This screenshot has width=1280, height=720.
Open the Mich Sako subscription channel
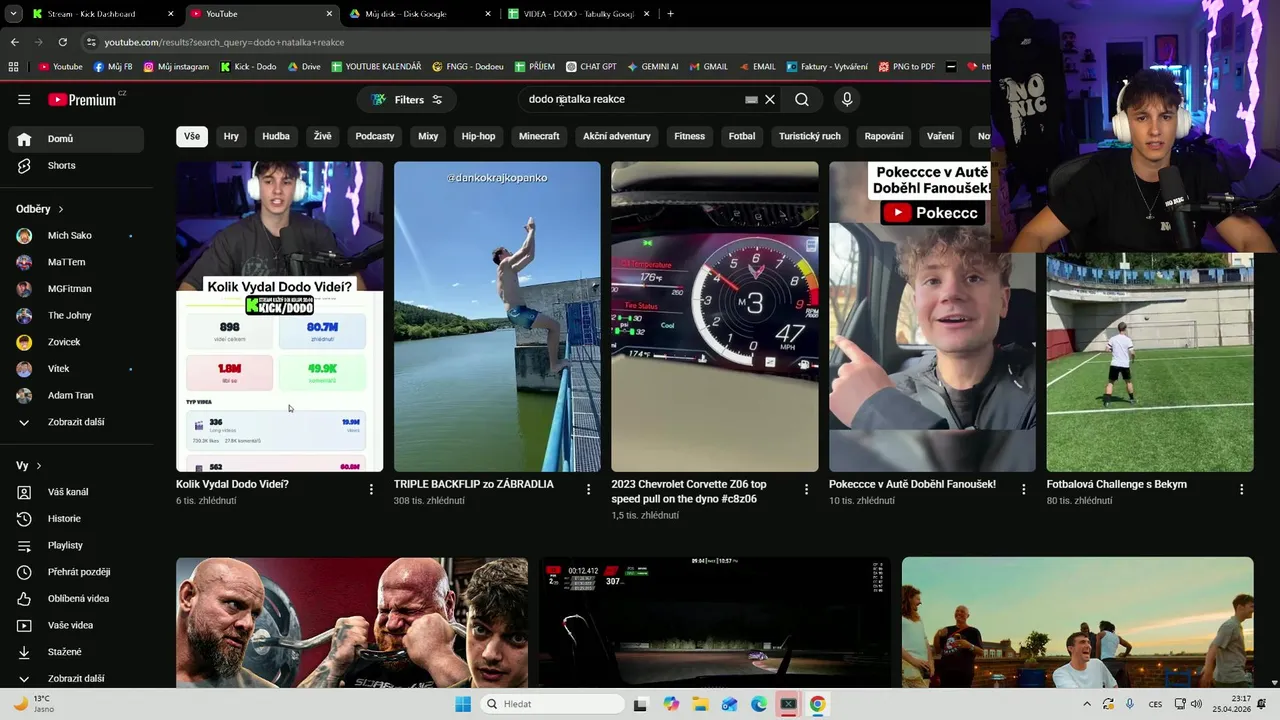tap(76, 236)
